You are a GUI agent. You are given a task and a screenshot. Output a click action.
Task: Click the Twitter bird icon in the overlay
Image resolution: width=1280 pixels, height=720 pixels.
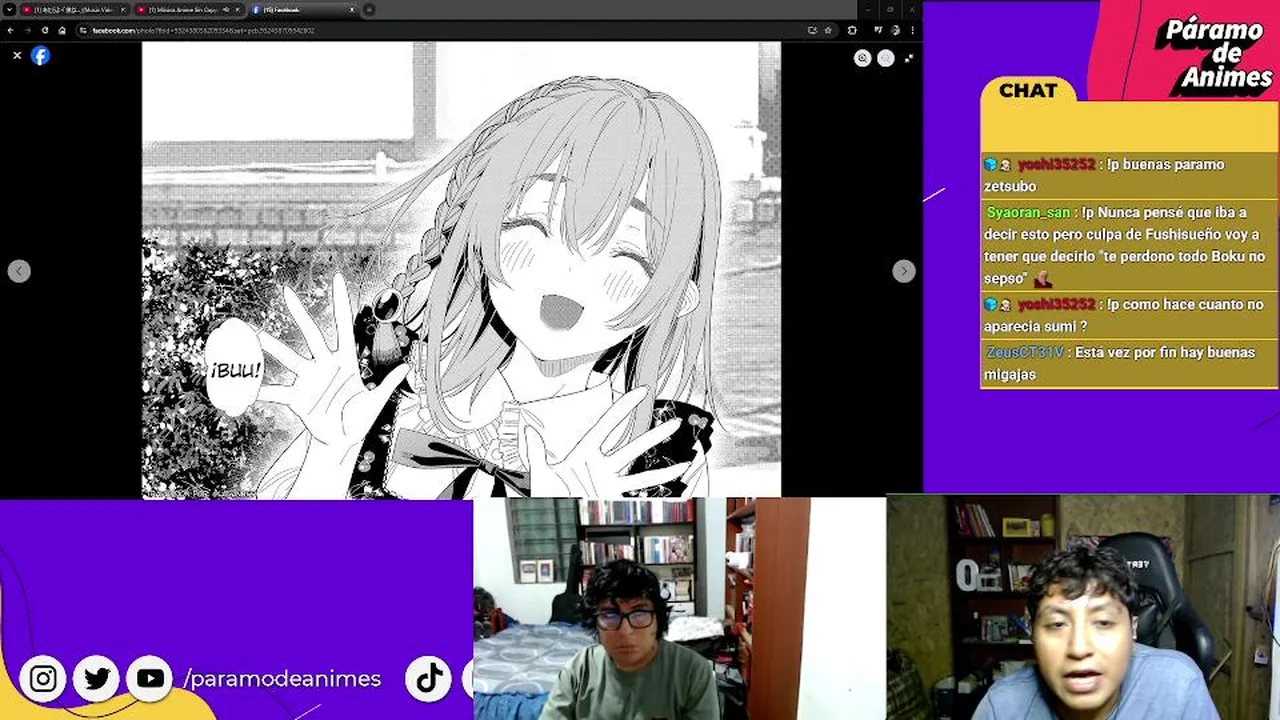click(x=97, y=679)
